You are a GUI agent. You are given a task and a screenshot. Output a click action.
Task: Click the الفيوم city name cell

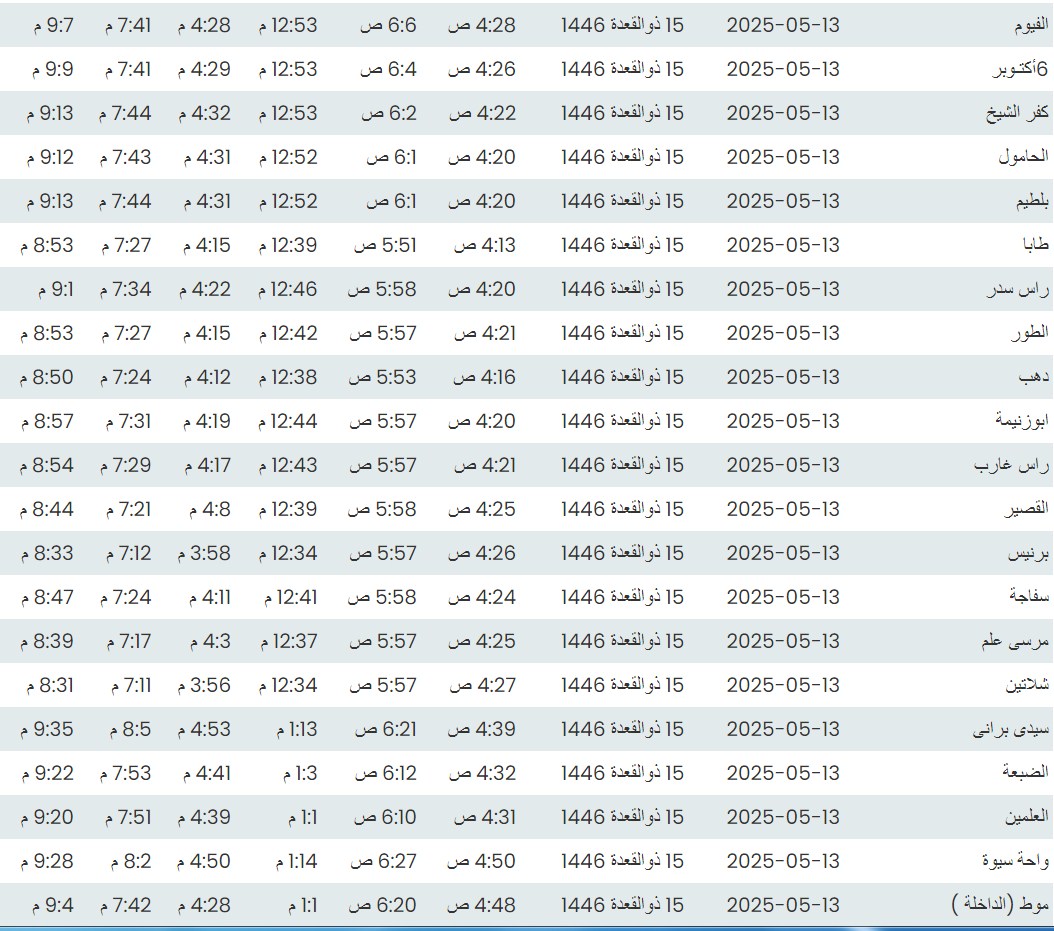point(1025,25)
